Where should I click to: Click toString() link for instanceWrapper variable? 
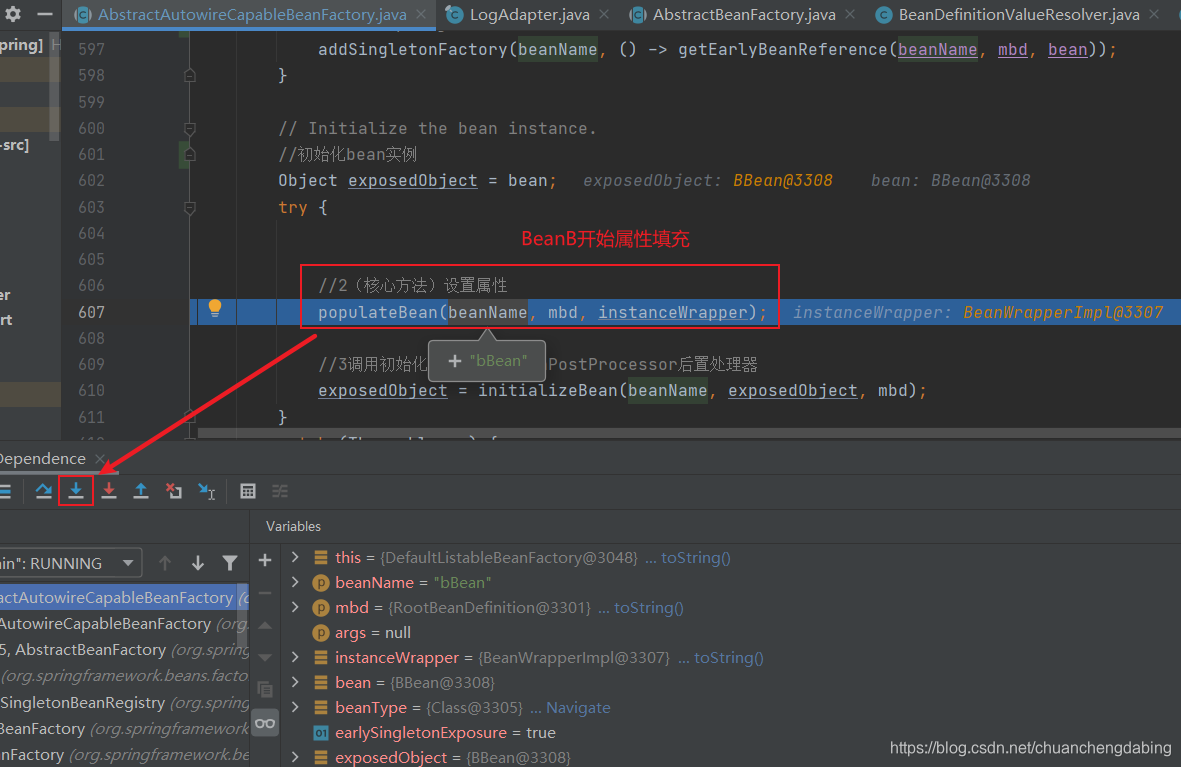tap(728, 657)
